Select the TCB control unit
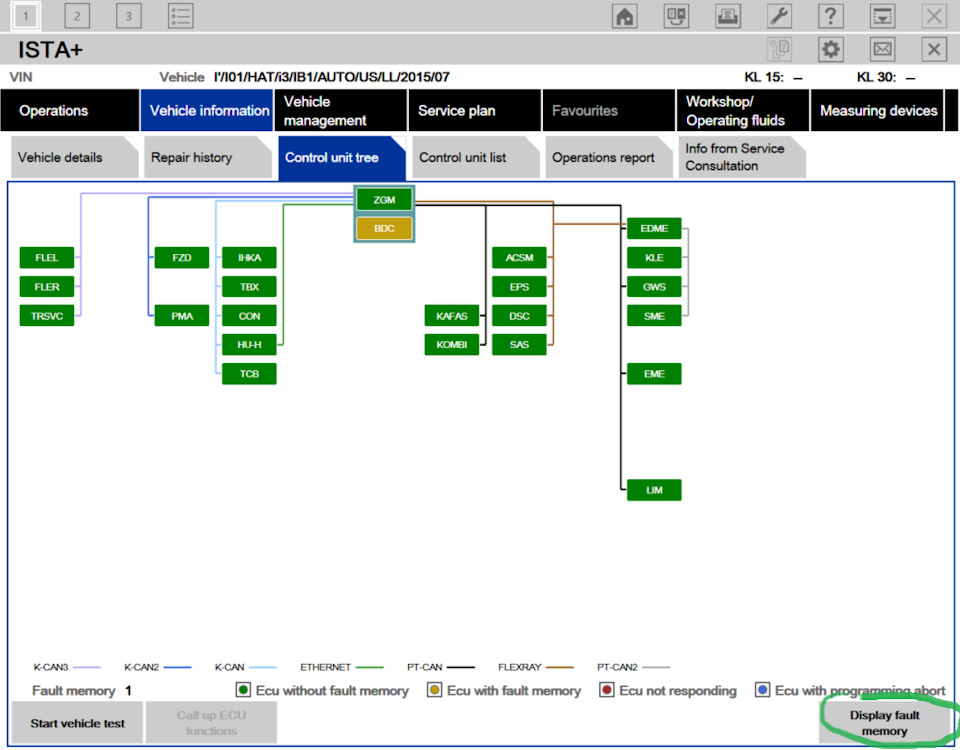Viewport: 960px width, 750px height. coord(249,373)
